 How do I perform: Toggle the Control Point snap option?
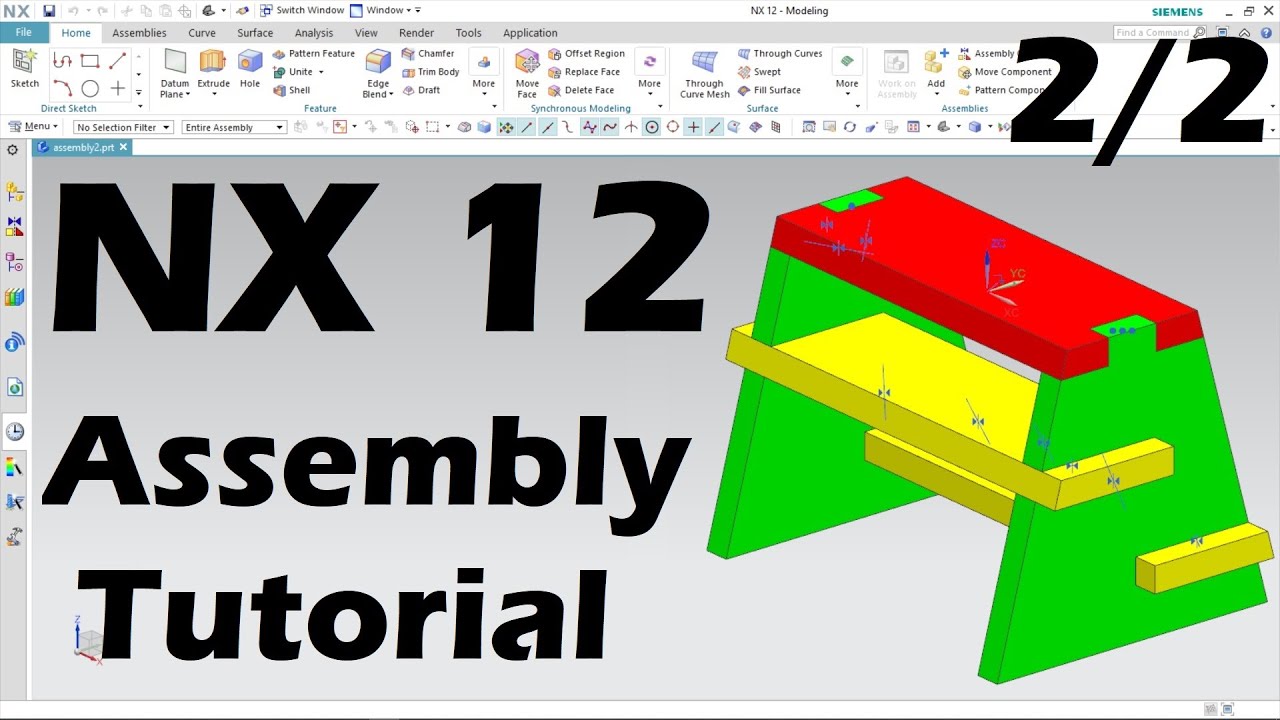[568, 127]
